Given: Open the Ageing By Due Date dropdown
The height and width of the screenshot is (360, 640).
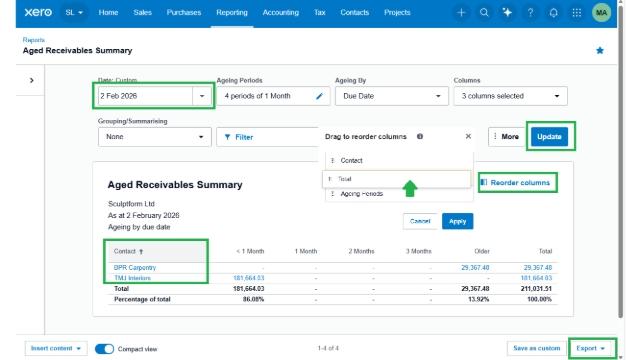Looking at the screenshot, I should (391, 96).
